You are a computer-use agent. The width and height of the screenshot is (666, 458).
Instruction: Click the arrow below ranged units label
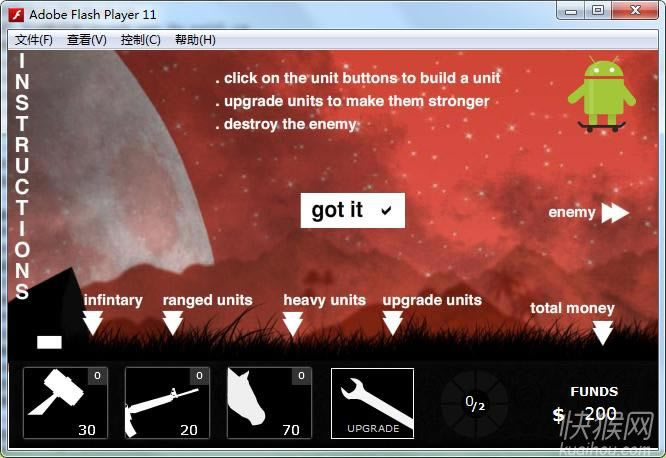[173, 322]
